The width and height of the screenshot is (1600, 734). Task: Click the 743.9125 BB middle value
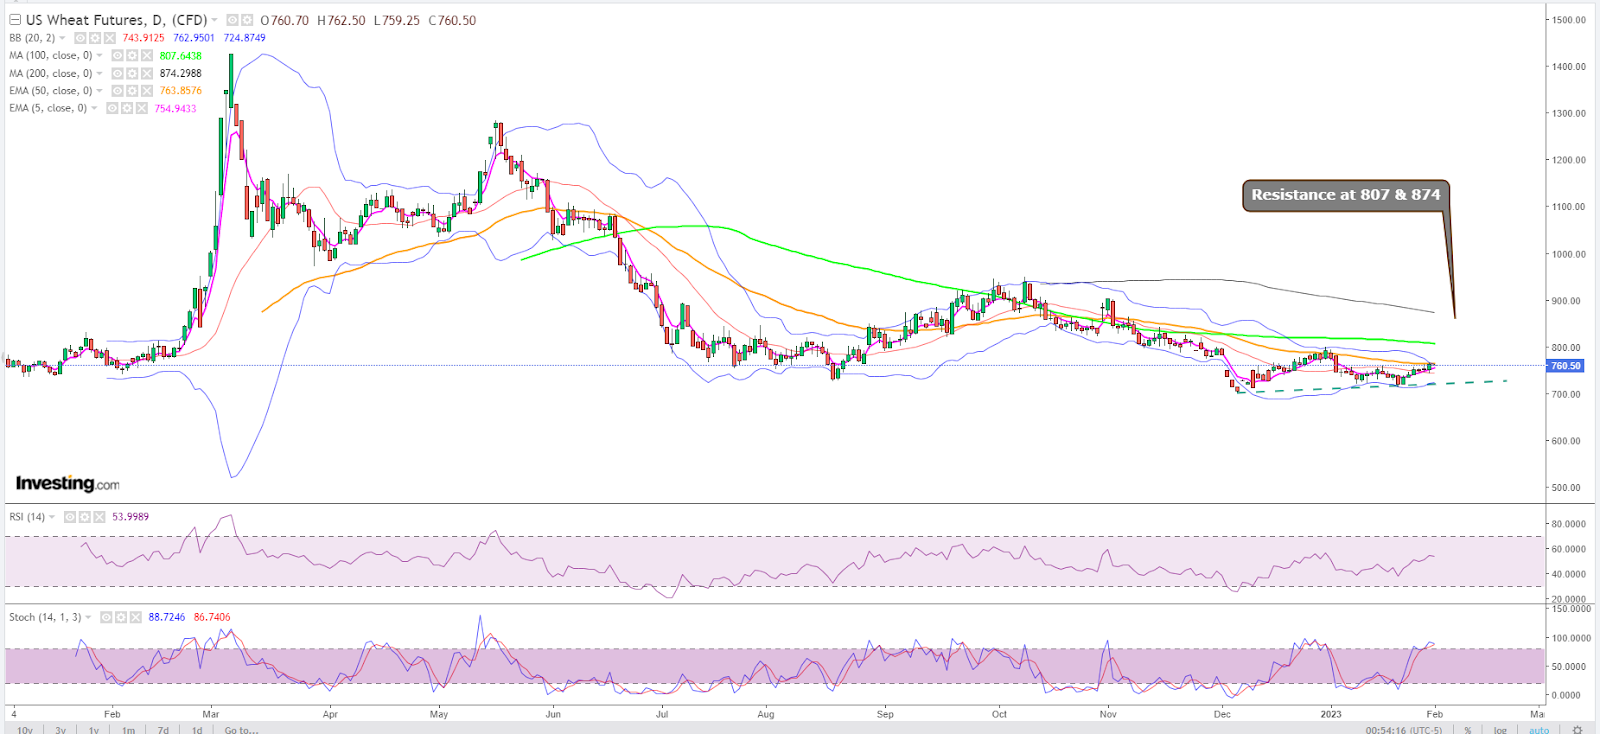coord(144,38)
